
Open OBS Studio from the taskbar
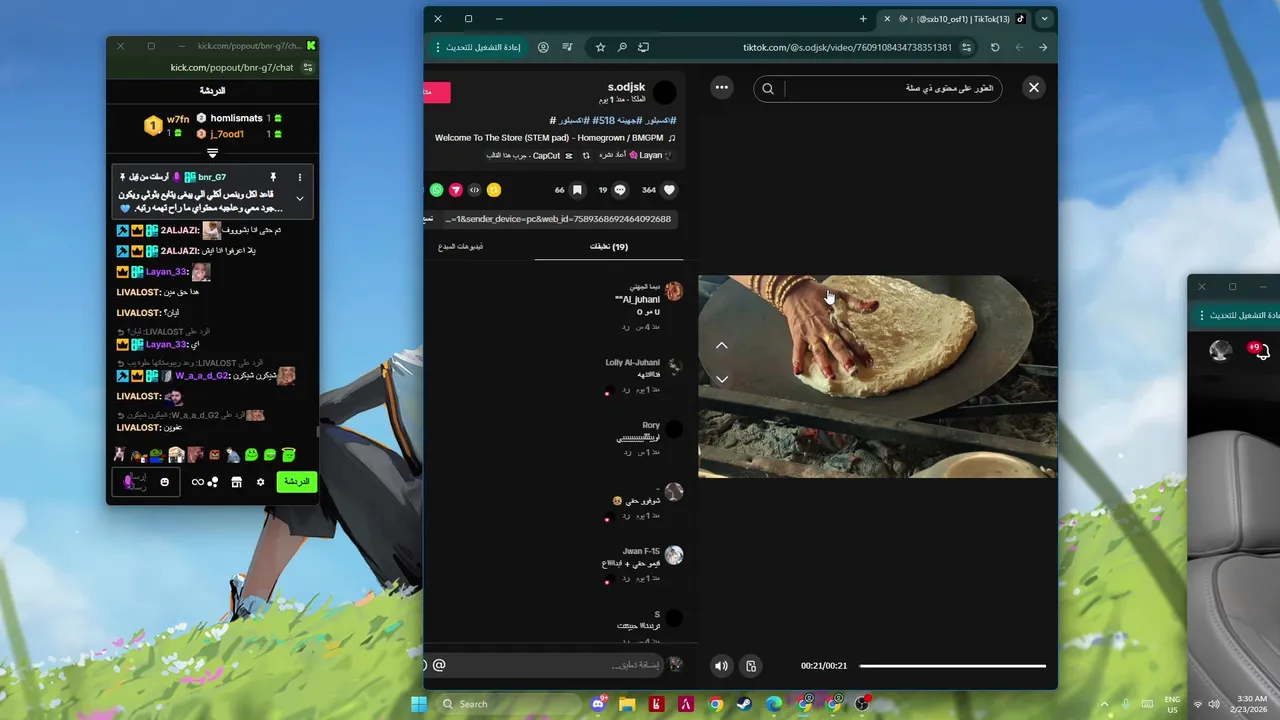coord(862,704)
